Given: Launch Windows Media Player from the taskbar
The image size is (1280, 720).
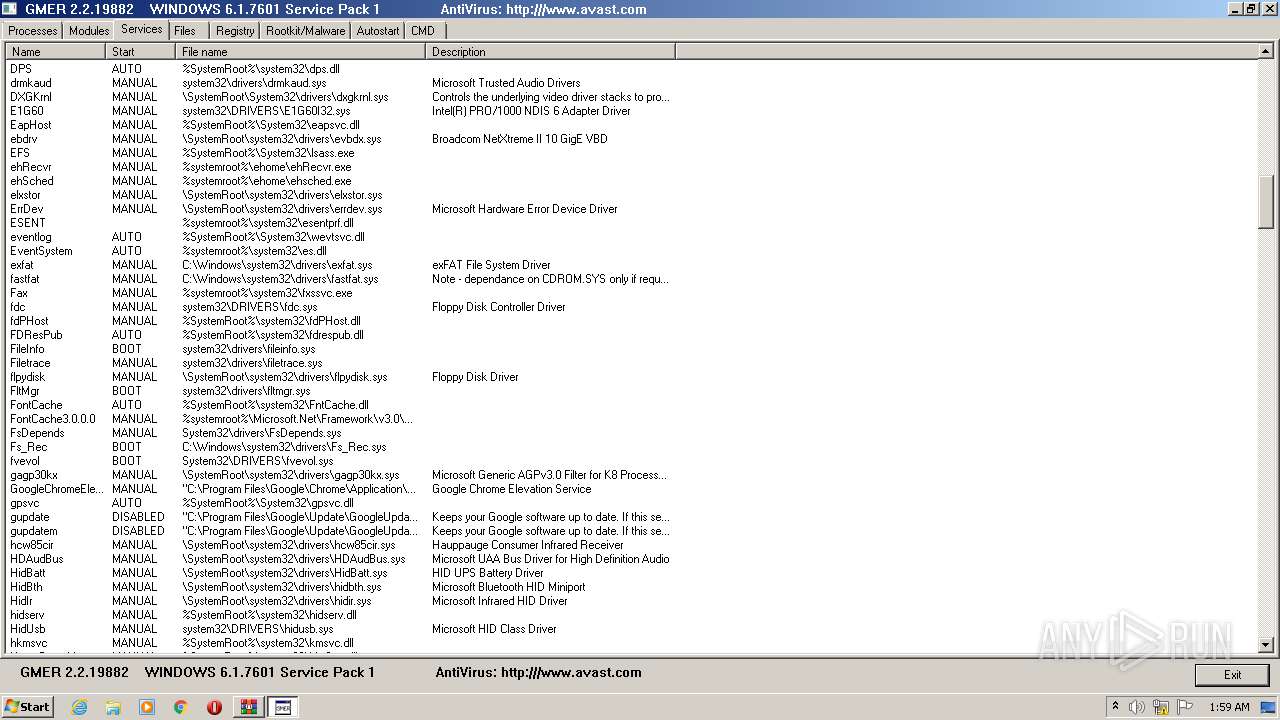Looking at the screenshot, I should click(147, 707).
